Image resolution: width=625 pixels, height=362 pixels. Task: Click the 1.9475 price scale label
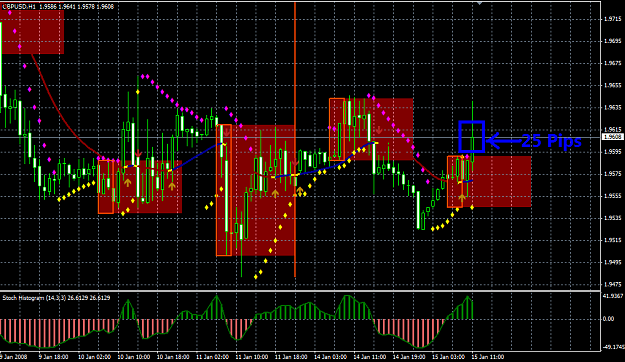[x=612, y=284]
